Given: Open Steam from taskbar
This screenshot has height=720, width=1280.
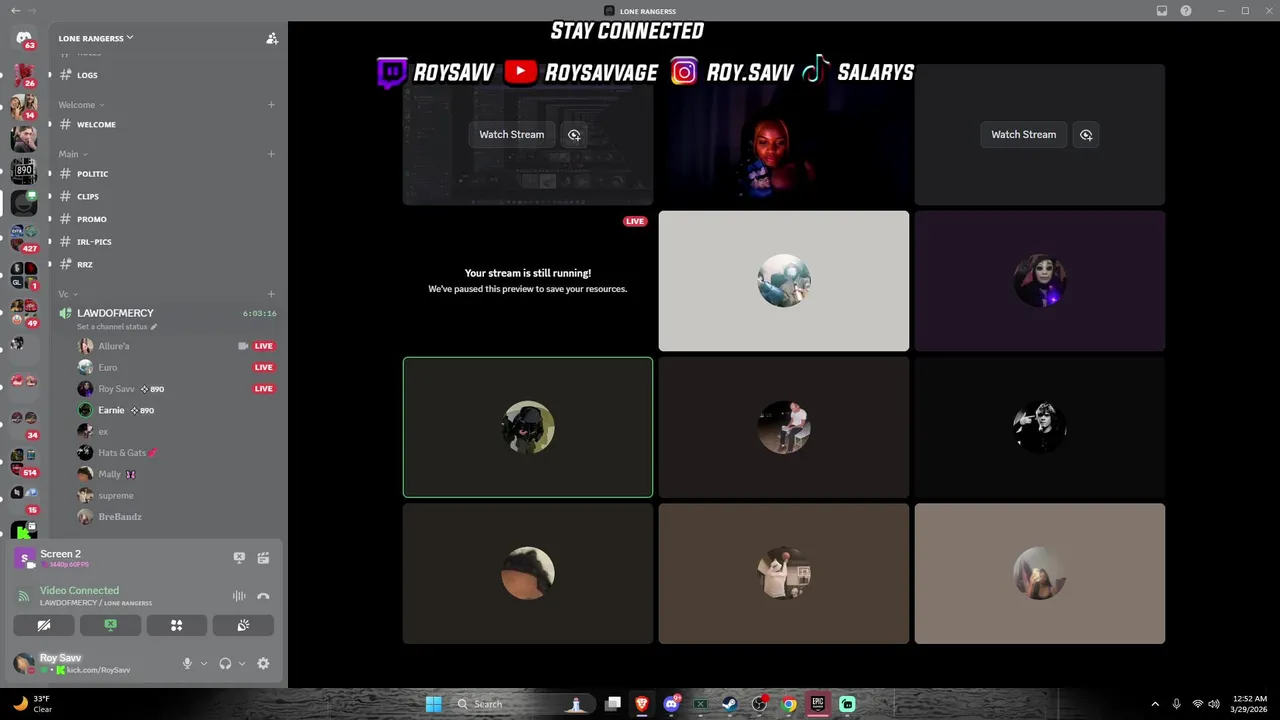Looking at the screenshot, I should click(x=730, y=704).
